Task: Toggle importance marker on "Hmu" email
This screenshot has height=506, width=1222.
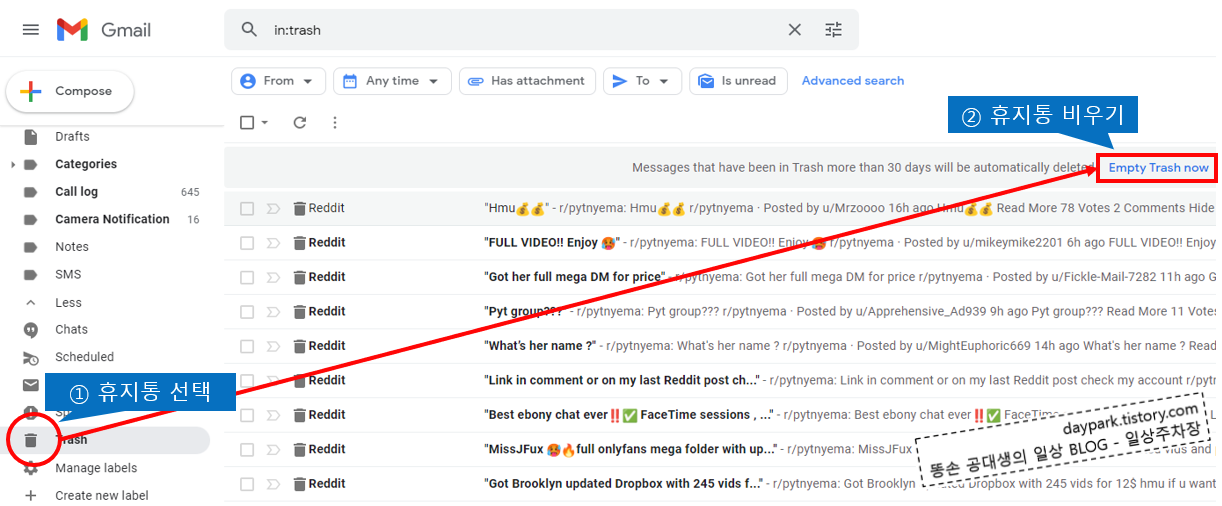Action: pyautogui.click(x=273, y=209)
